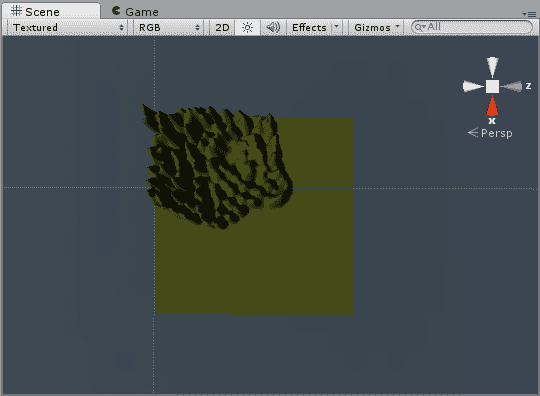540x396 pixels.
Task: Open the panel options menu icon
Action: (529, 14)
